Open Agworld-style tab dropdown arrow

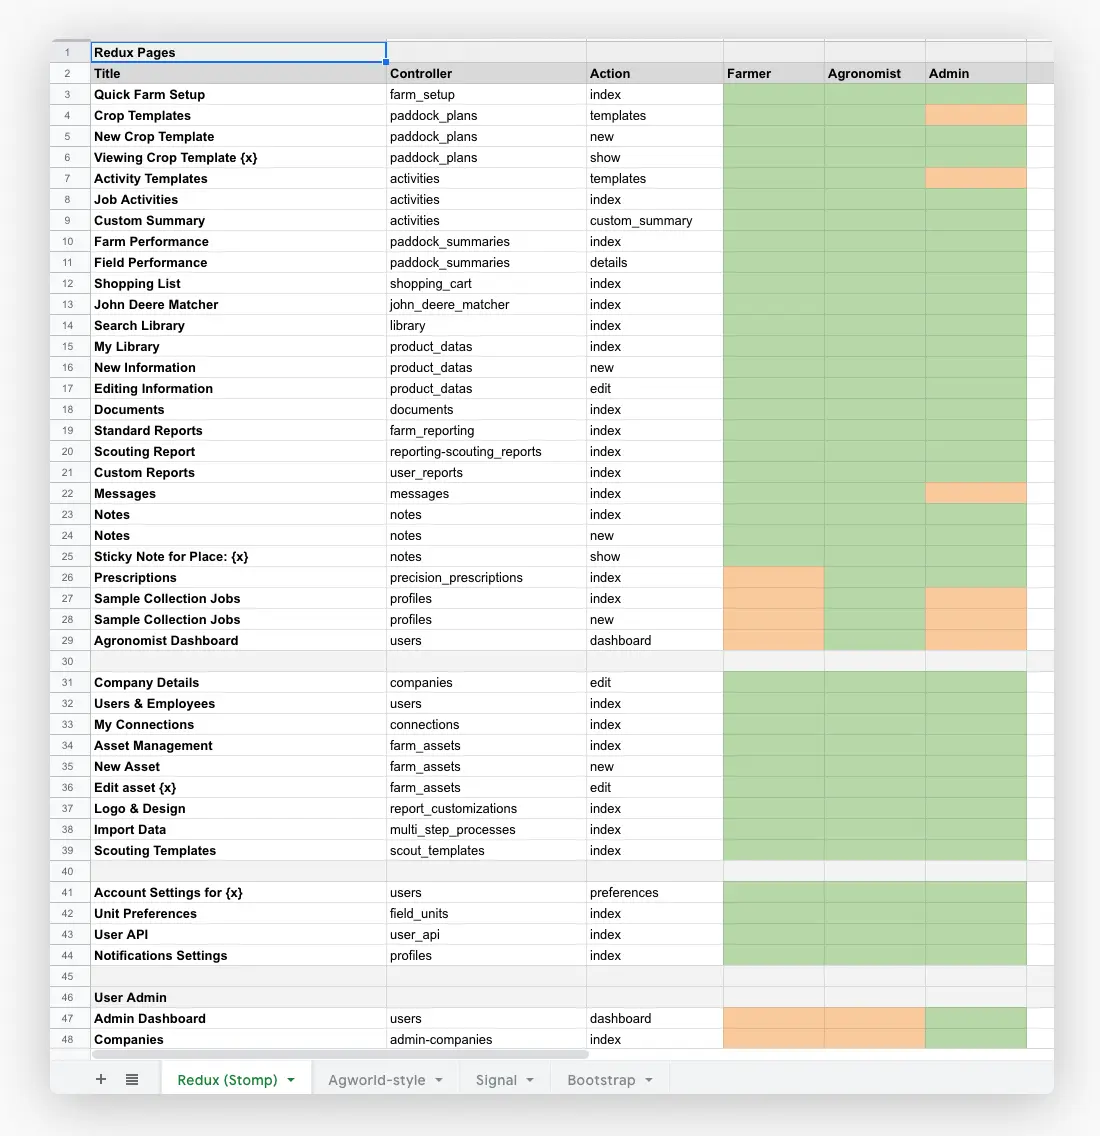pos(438,1080)
